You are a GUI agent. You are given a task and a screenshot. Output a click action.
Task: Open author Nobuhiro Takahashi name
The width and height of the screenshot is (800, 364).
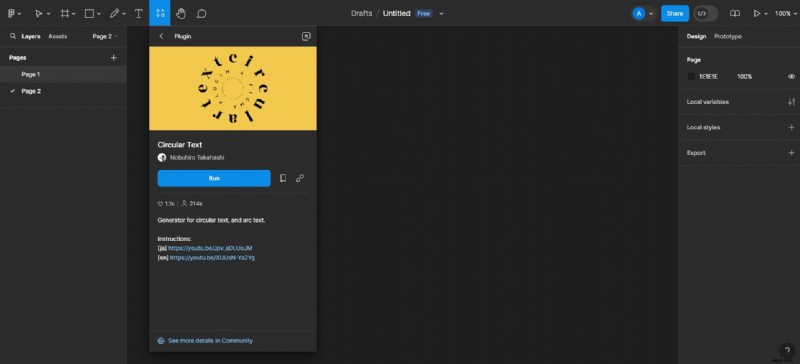[197, 158]
